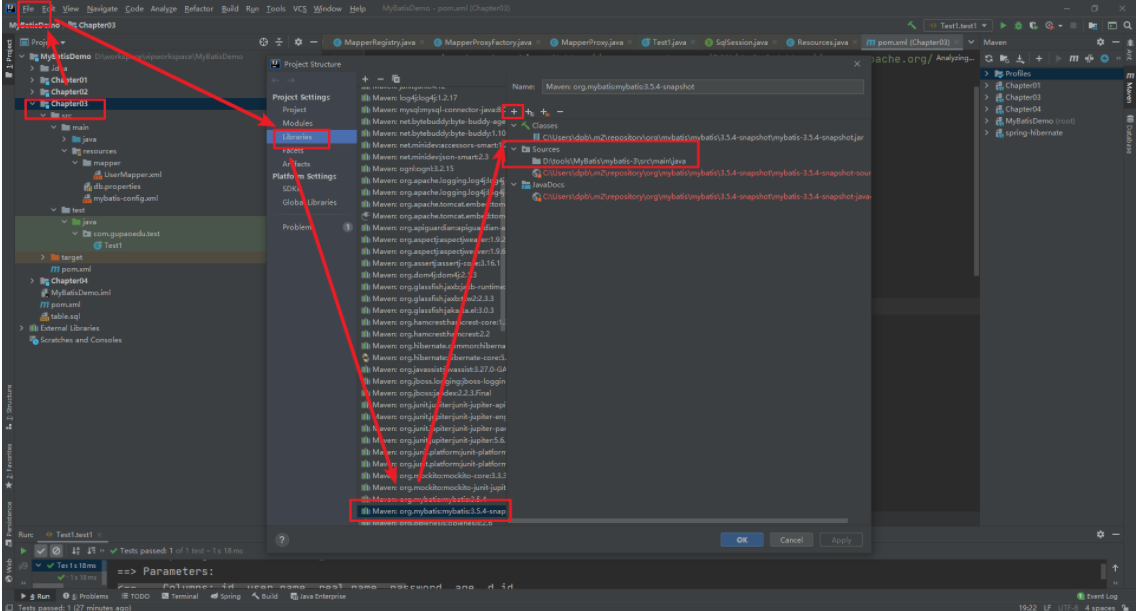Open Project Structure toolbar icon
This screenshot has width=1140, height=611.
pyautogui.click(x=1093, y=25)
